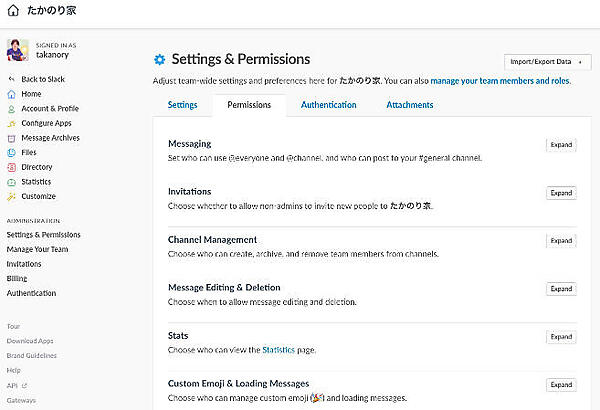Switch to the Authentication tab
This screenshot has height=410, width=600.
[328, 105]
